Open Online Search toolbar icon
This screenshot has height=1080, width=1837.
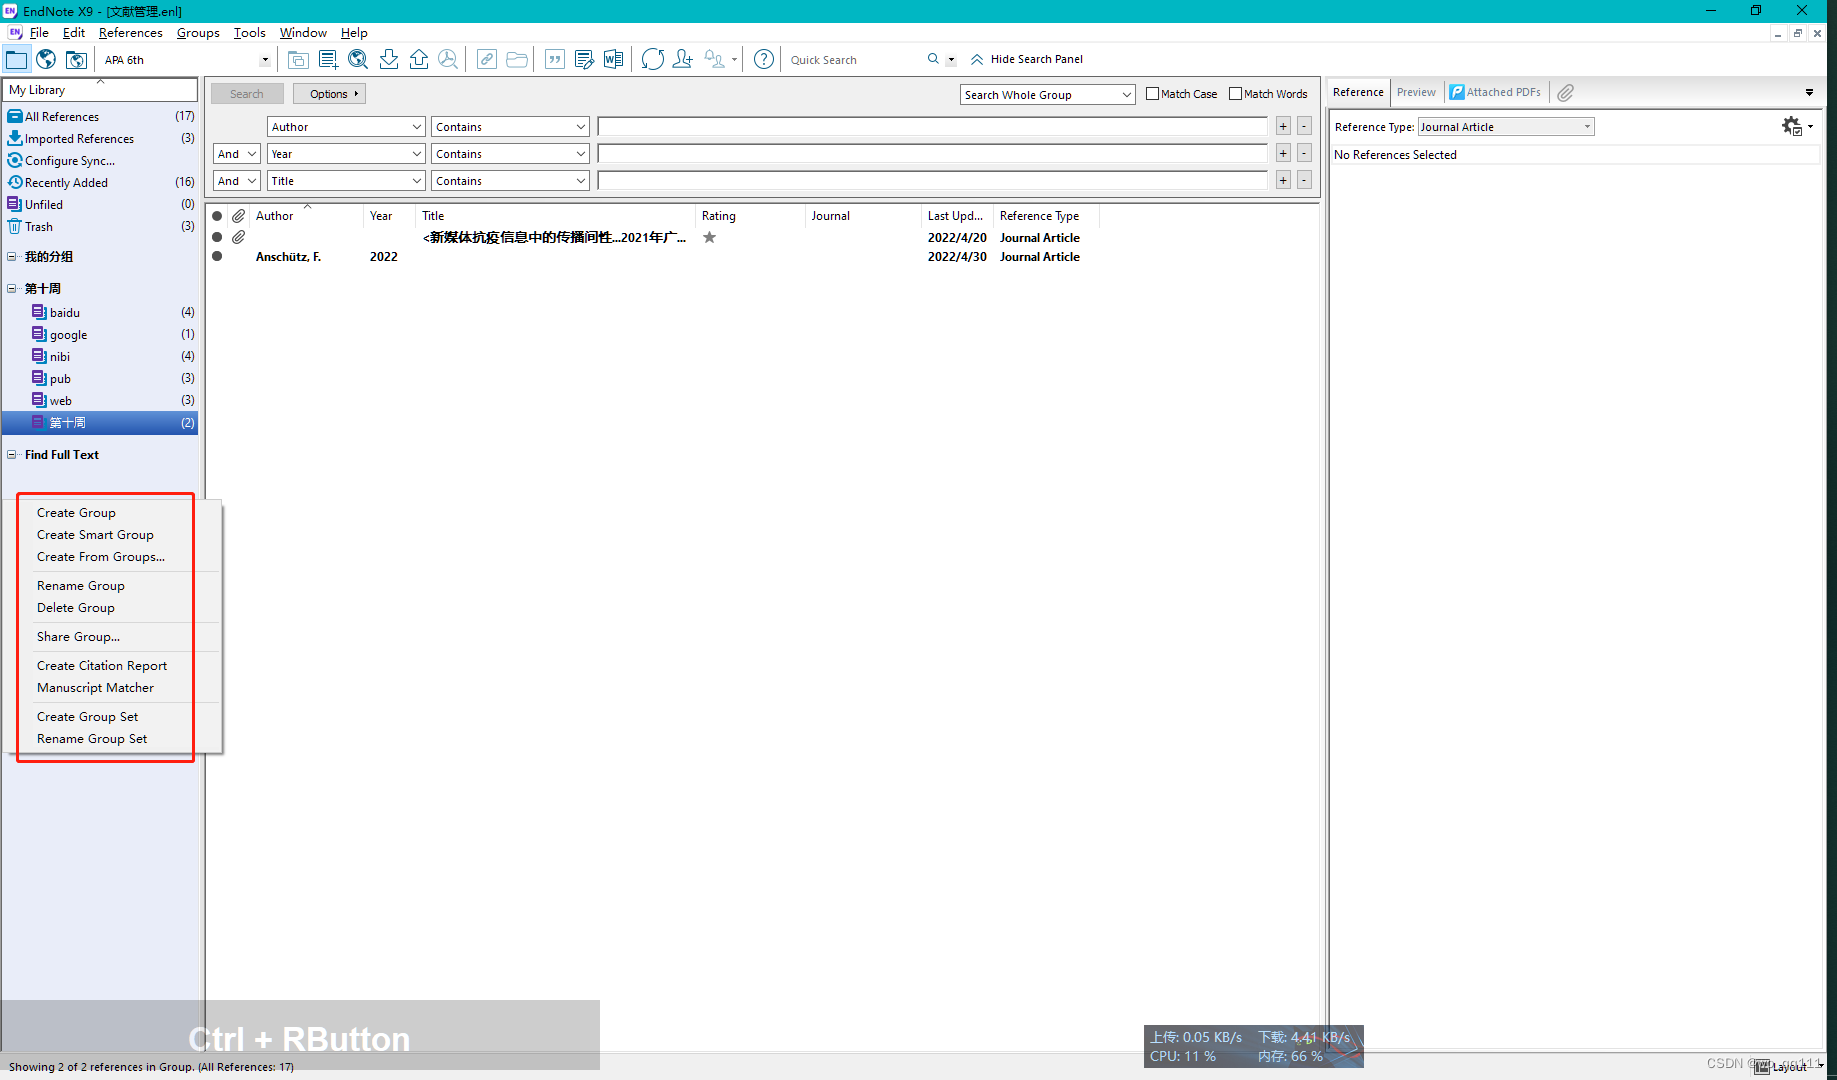358,59
